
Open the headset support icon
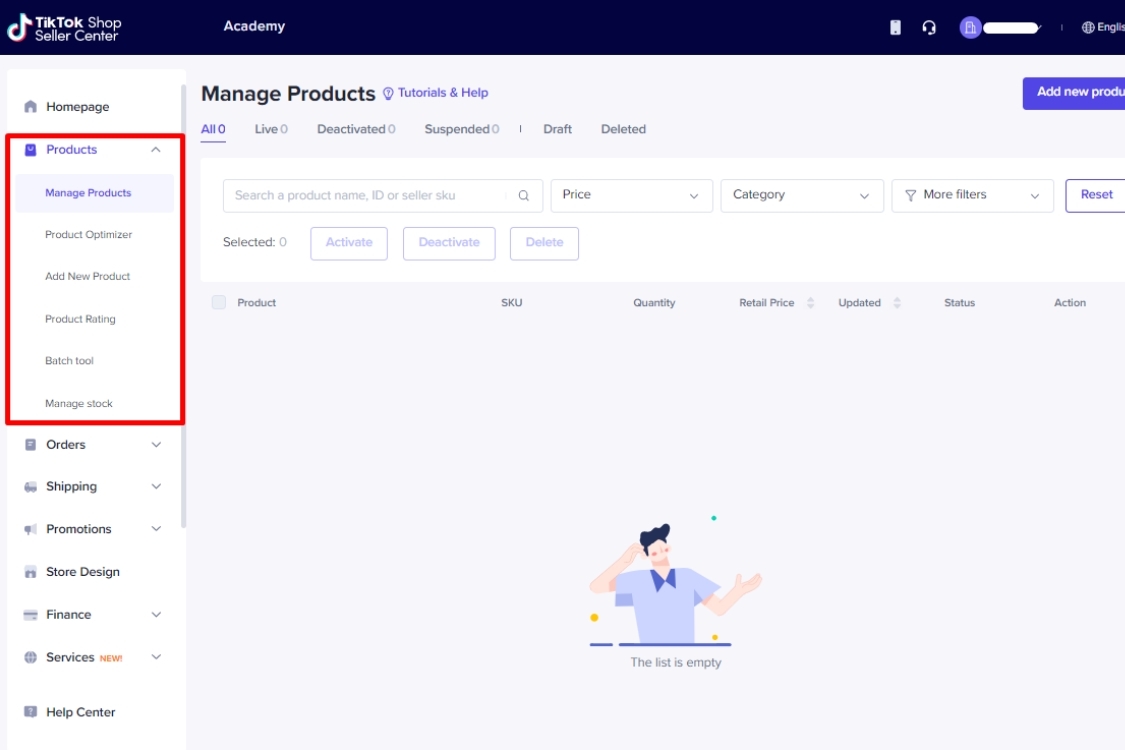coord(929,27)
